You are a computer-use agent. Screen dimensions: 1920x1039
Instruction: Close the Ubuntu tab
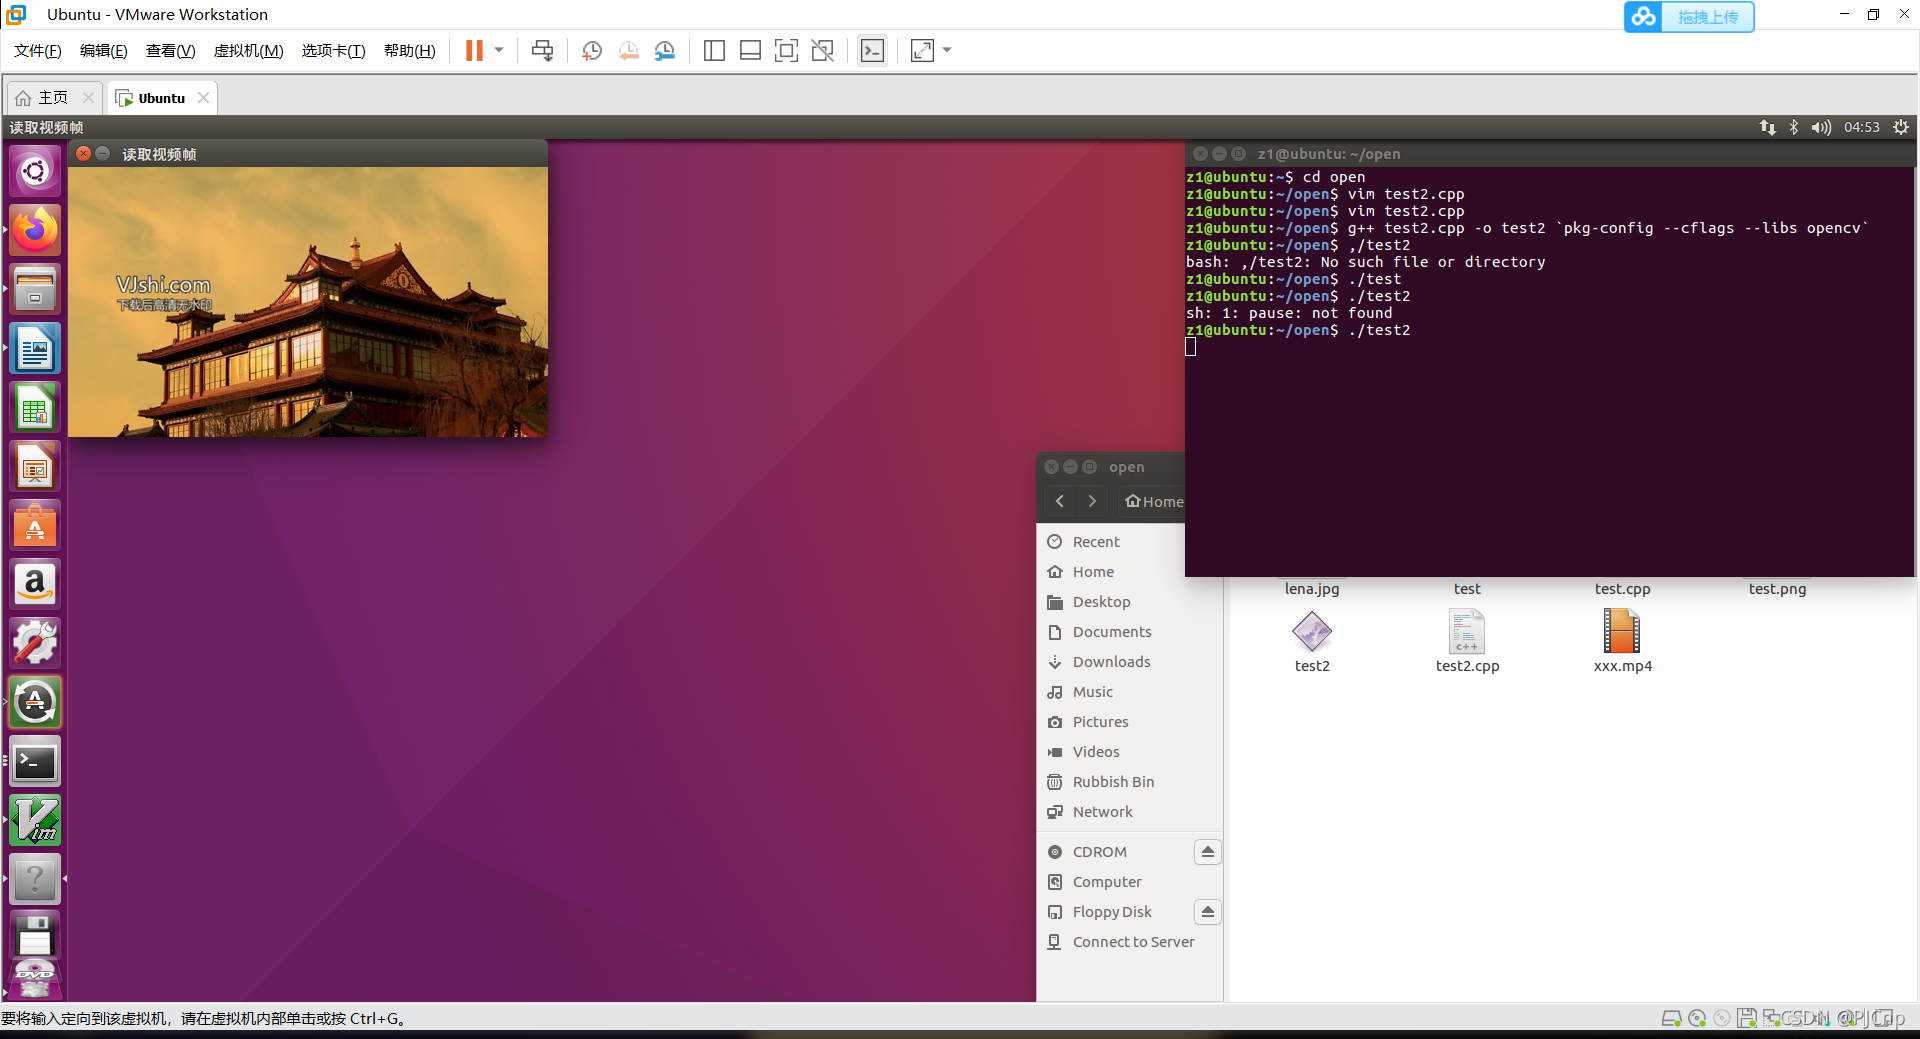coord(203,98)
